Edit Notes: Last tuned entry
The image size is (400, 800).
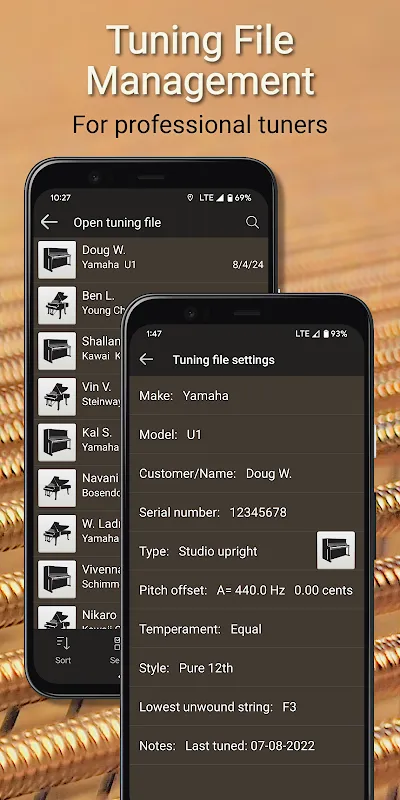click(246, 745)
